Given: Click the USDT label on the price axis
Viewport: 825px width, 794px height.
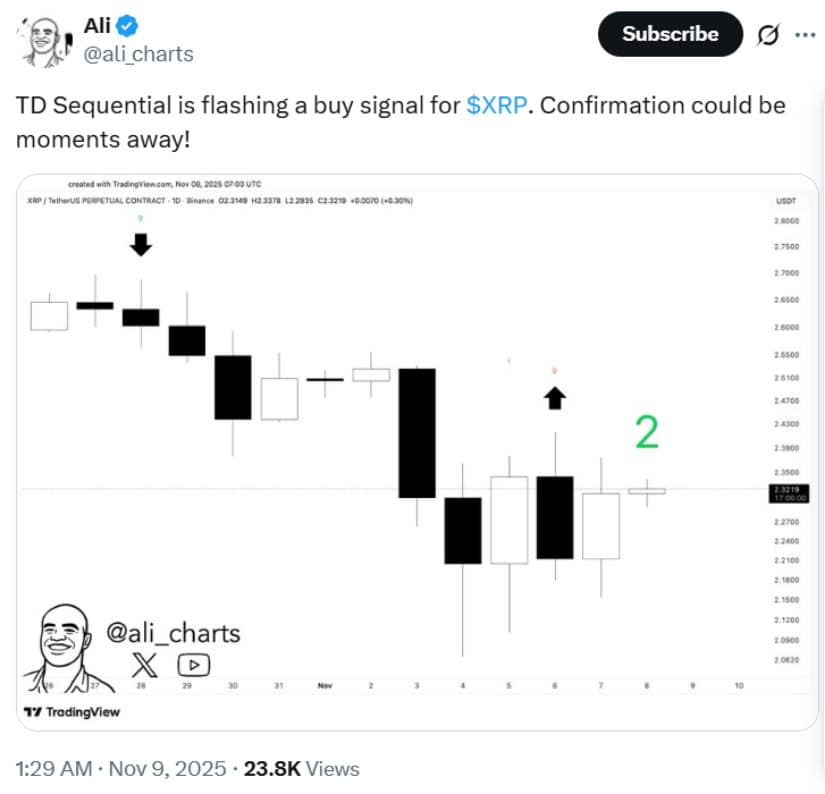Looking at the screenshot, I should [786, 200].
